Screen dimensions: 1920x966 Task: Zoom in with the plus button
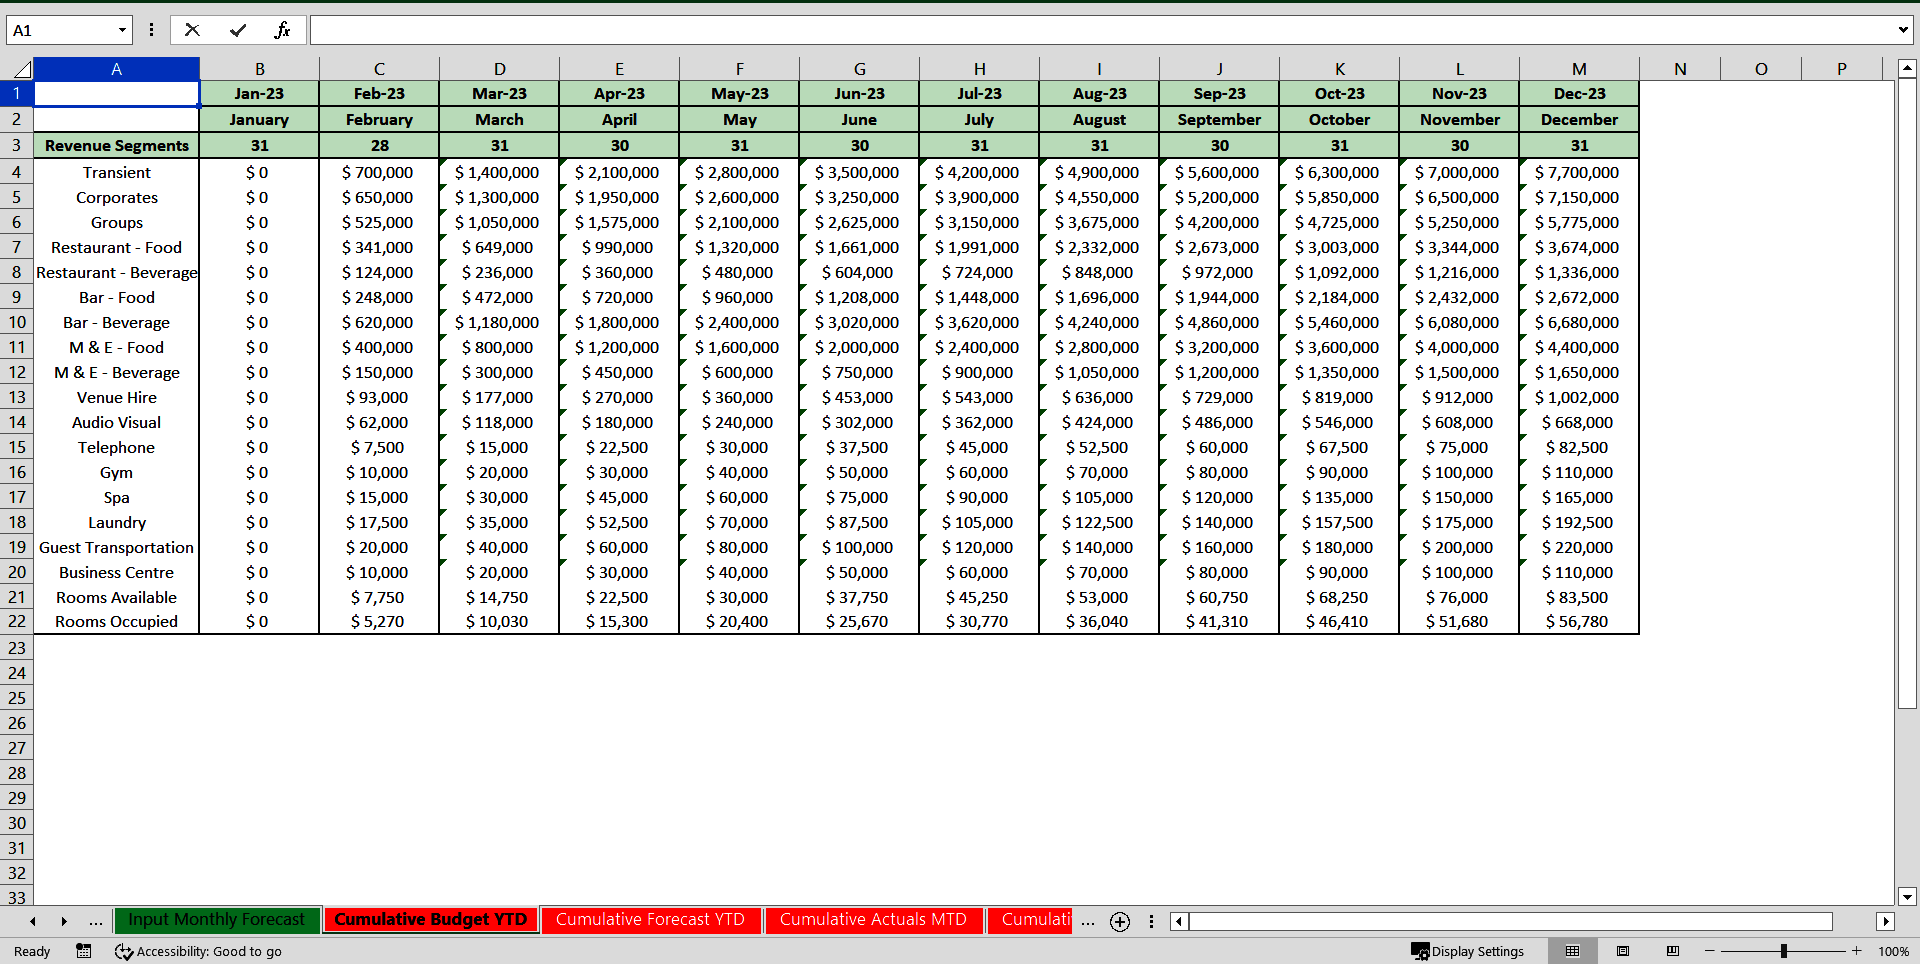[1857, 951]
